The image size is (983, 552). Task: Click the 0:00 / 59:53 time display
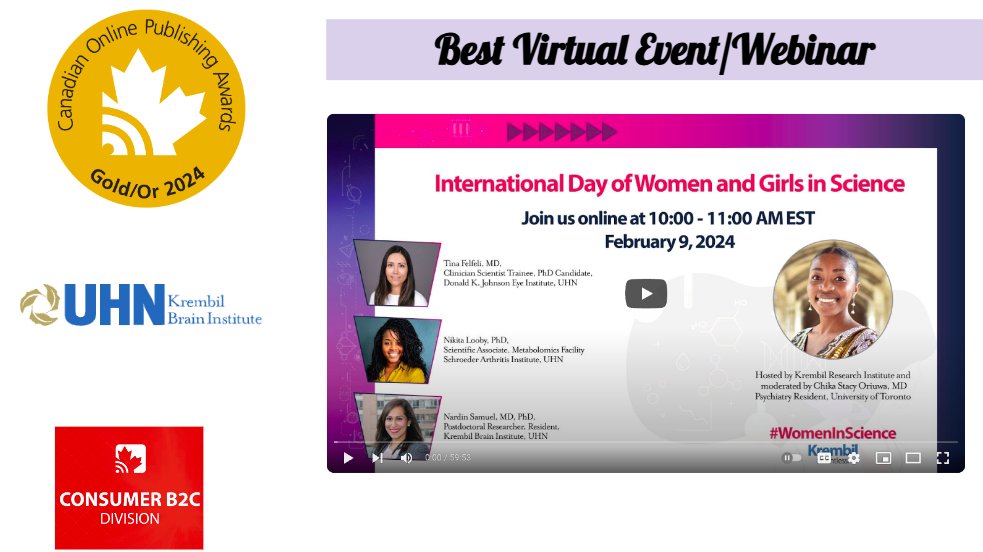[x=448, y=458]
